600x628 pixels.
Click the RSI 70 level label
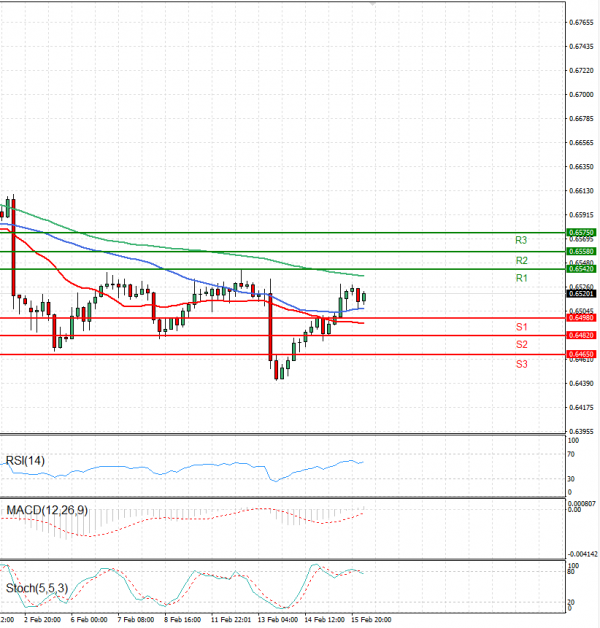571,454
